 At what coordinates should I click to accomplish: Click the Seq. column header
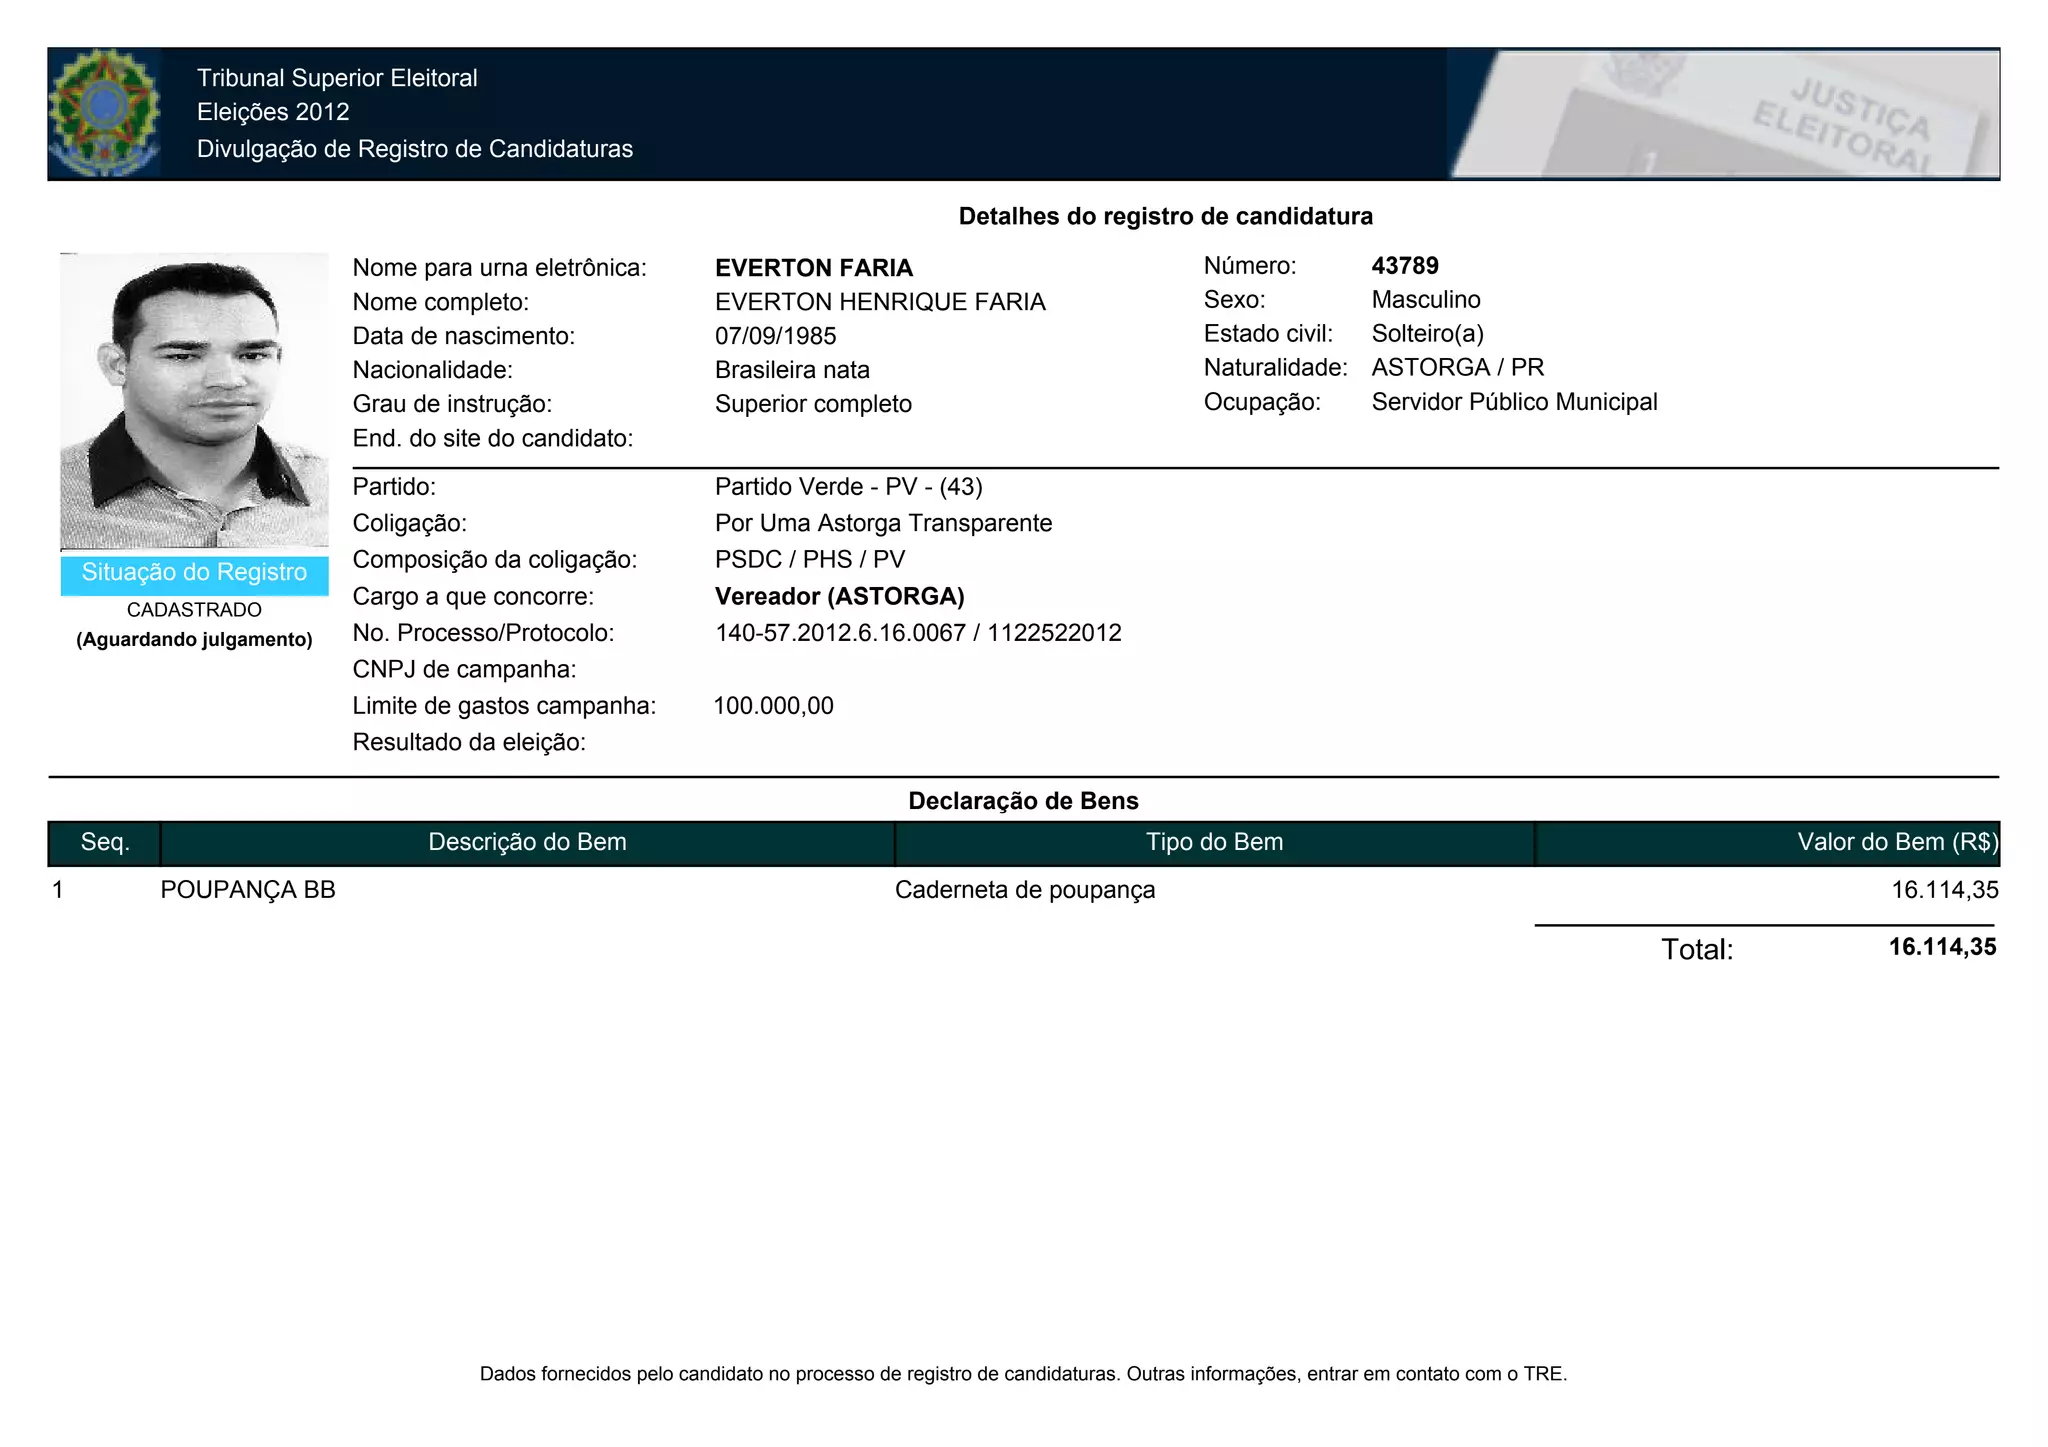[x=105, y=843]
